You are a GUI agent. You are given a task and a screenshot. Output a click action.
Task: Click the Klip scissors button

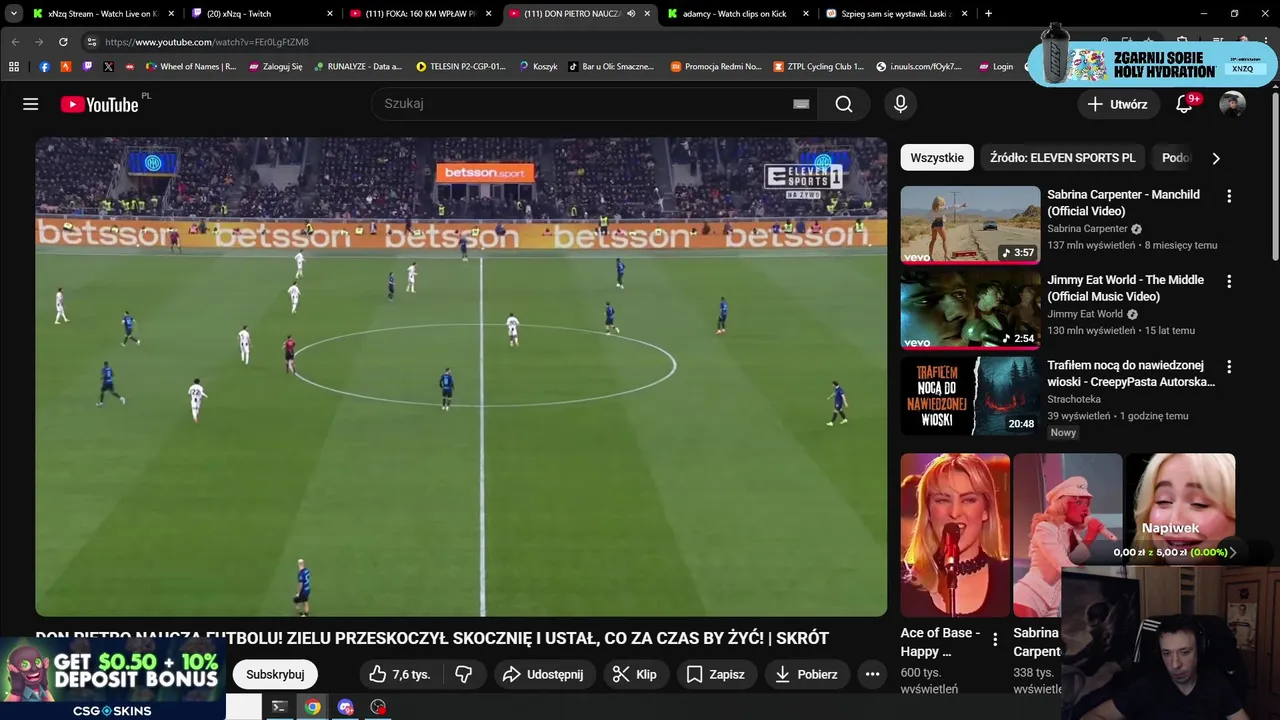635,674
